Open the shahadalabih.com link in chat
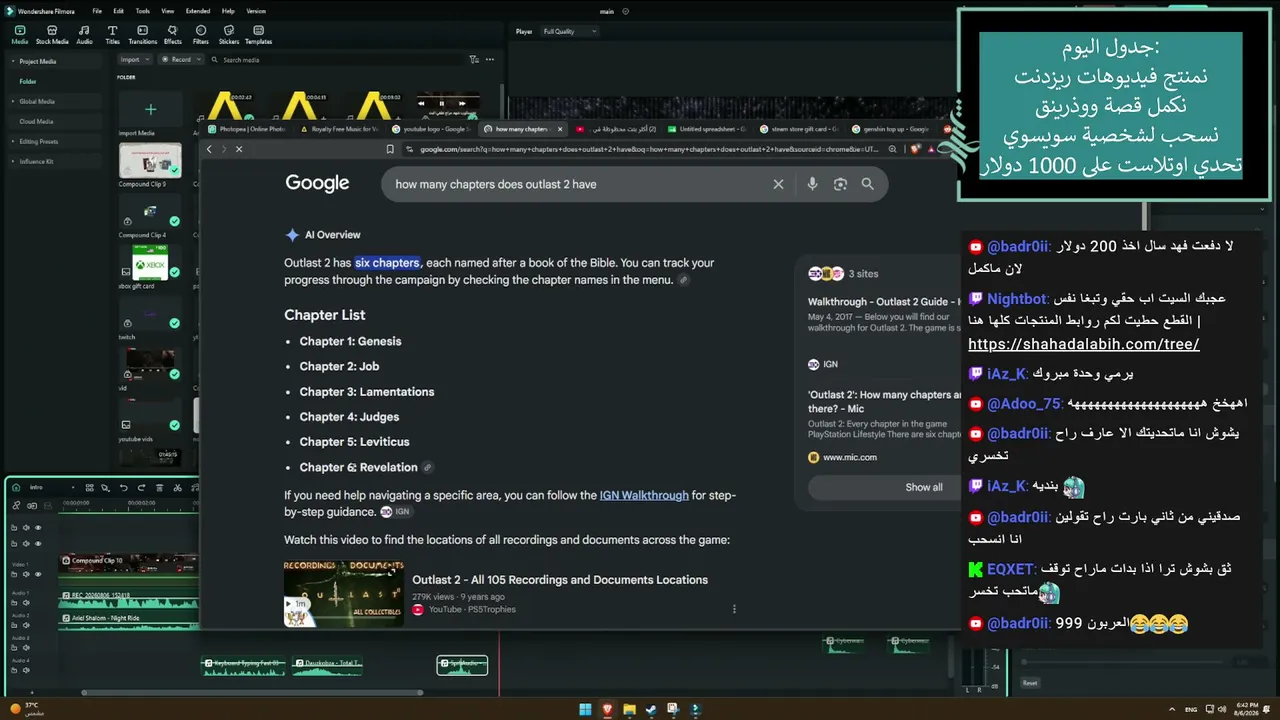 click(1084, 344)
